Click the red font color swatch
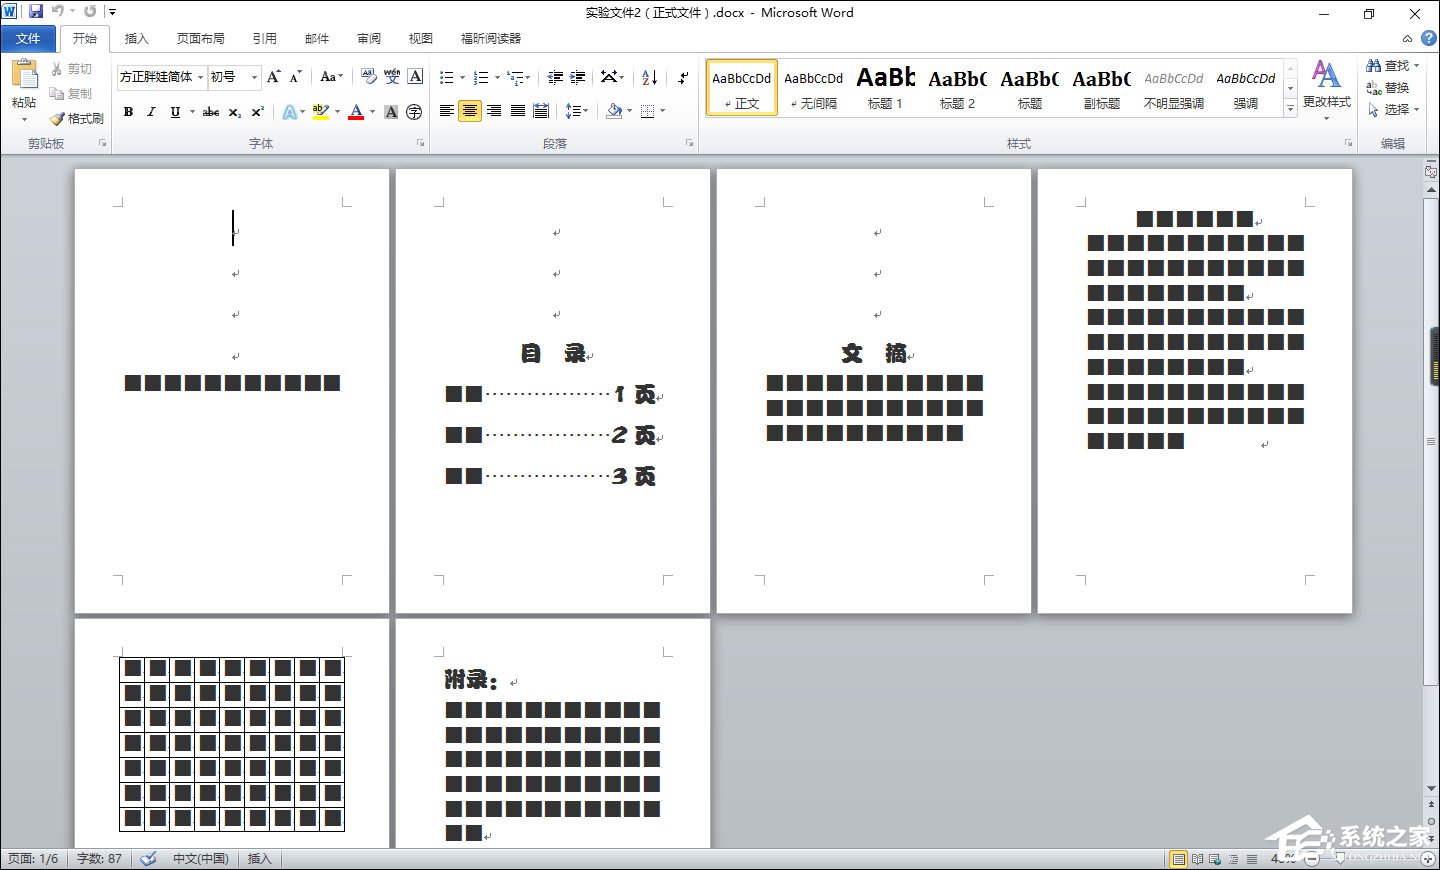The image size is (1440, 870). coord(356,112)
